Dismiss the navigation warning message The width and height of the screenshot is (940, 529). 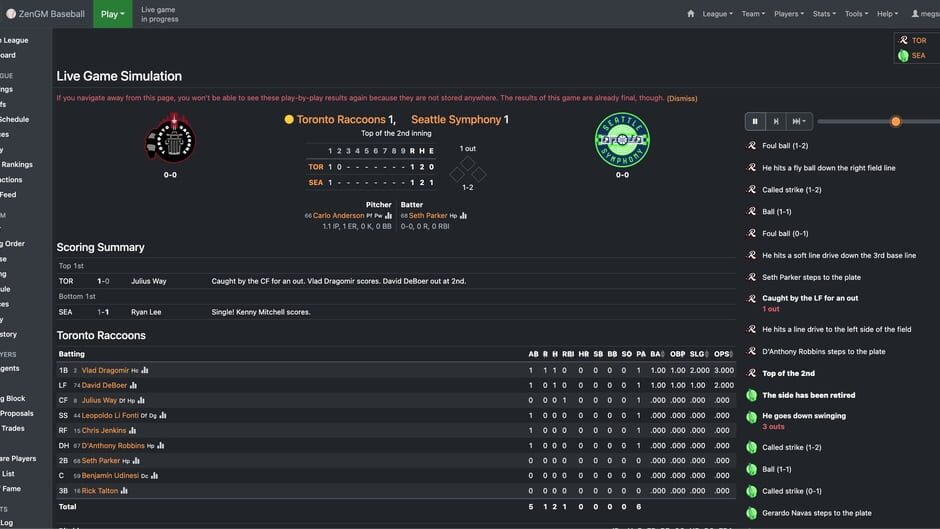[x=682, y=98]
